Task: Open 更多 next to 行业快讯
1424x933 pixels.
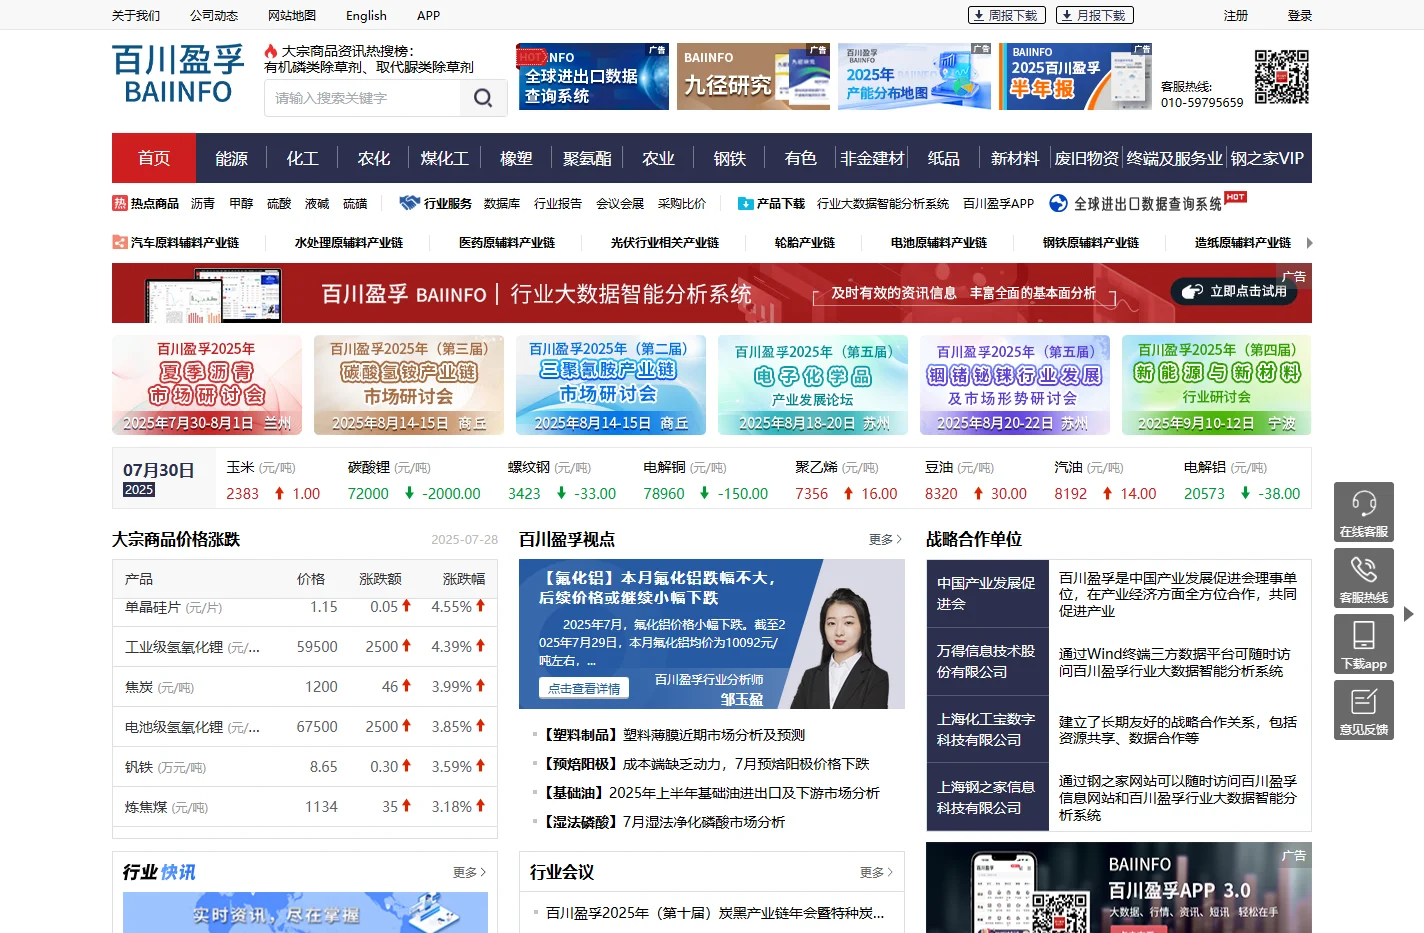Action: (x=469, y=872)
